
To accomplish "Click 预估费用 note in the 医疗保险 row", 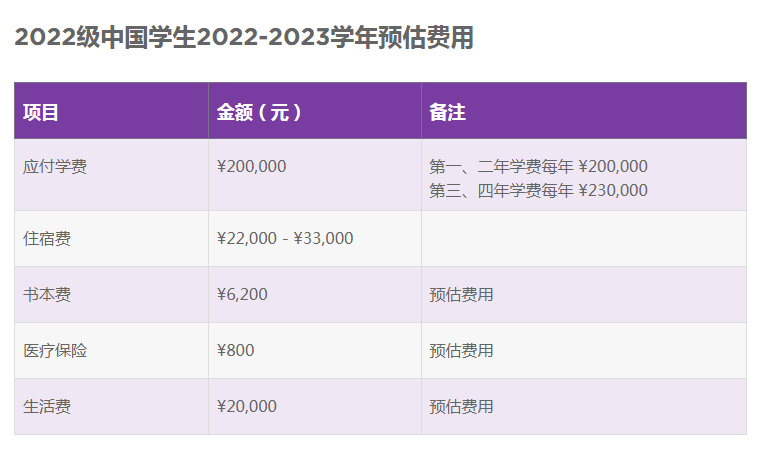I will (x=461, y=350).
